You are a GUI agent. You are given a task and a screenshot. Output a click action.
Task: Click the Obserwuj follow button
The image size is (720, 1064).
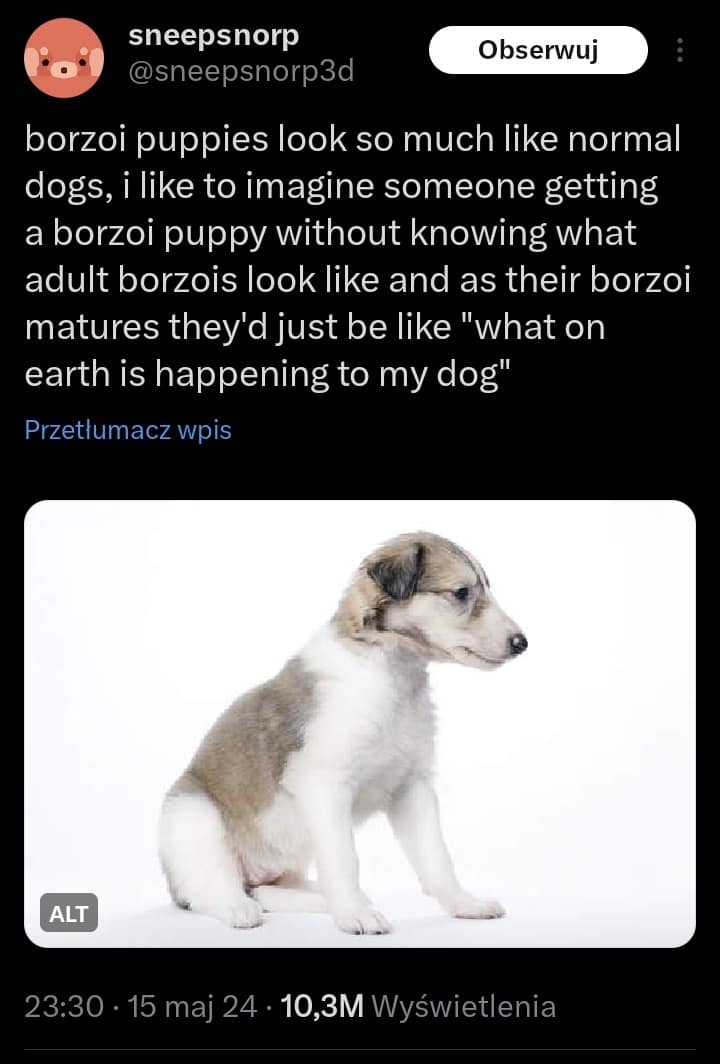coord(538,50)
